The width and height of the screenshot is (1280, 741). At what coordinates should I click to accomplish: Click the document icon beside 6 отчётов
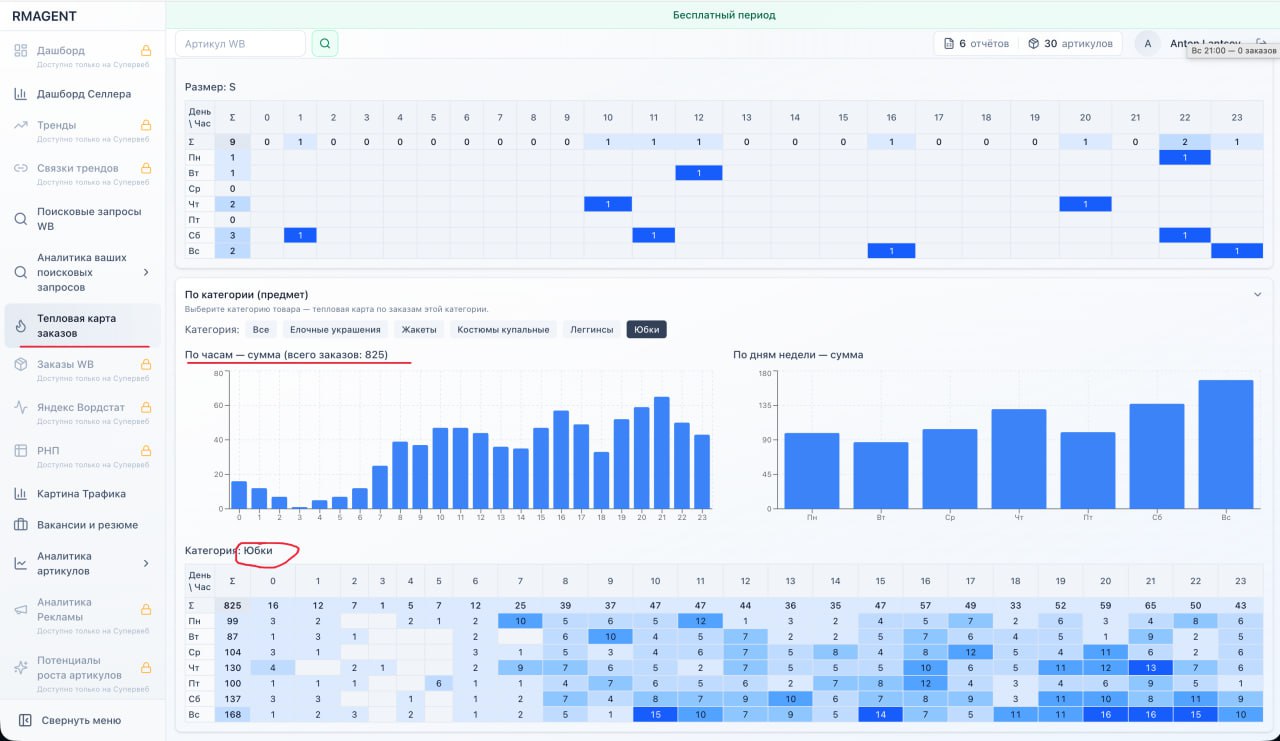point(949,44)
